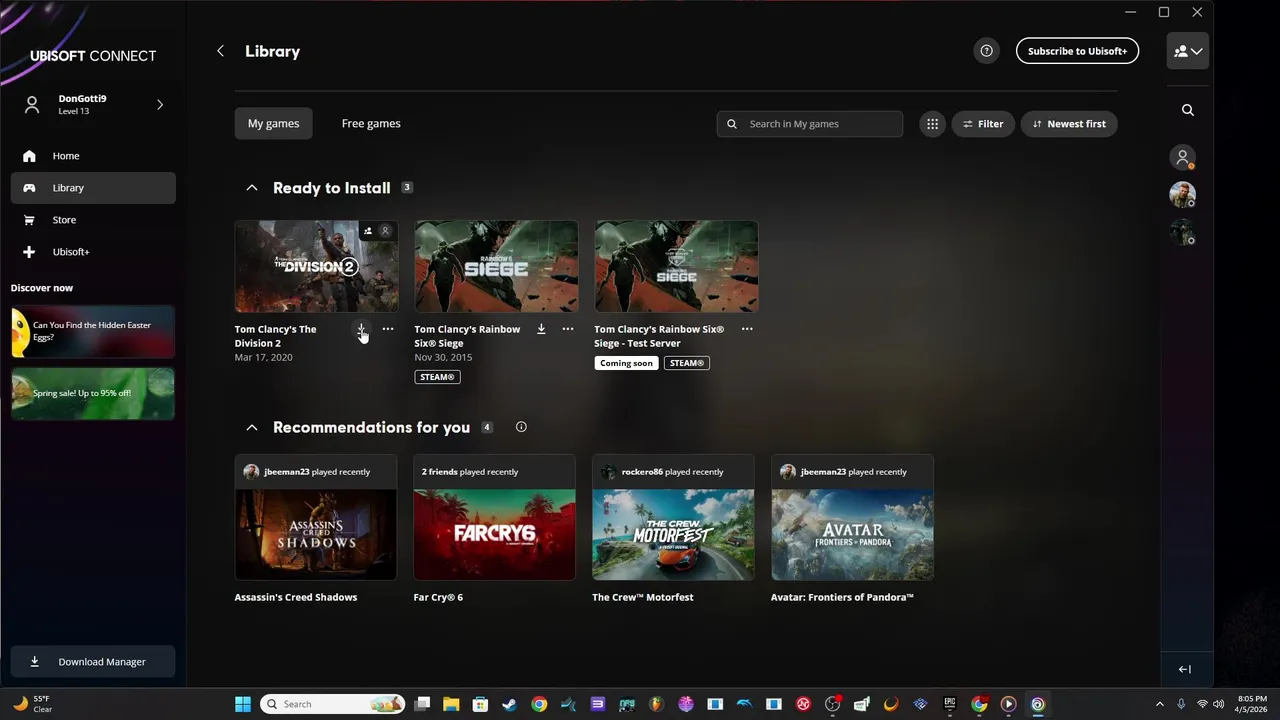
Task: Open Rainbow Six Siege cover thumbnail
Action: click(x=496, y=266)
